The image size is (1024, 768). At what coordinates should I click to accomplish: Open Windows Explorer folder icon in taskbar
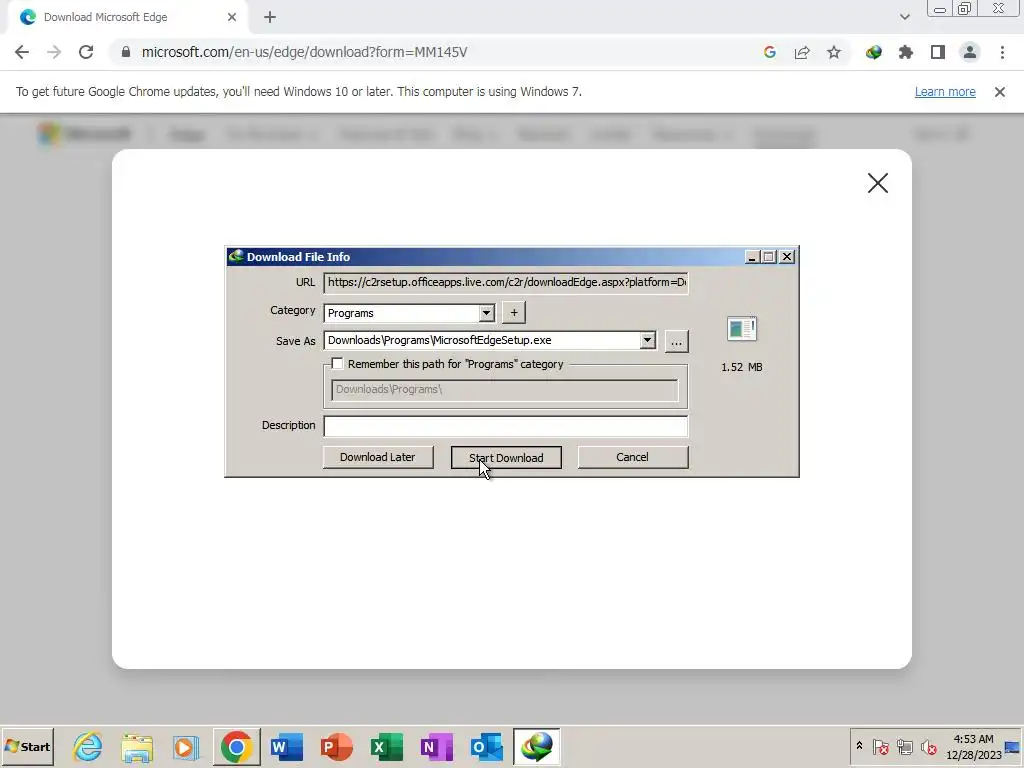coord(137,746)
